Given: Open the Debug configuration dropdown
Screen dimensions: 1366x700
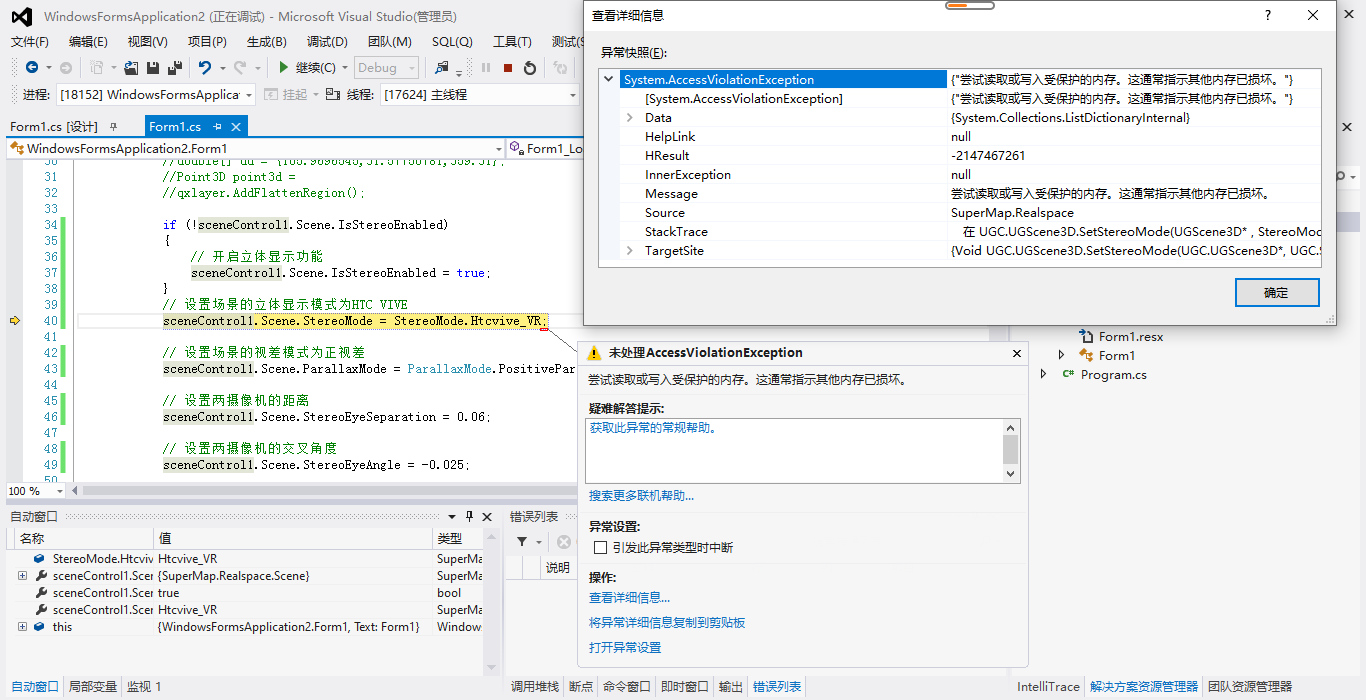Looking at the screenshot, I should (410, 68).
